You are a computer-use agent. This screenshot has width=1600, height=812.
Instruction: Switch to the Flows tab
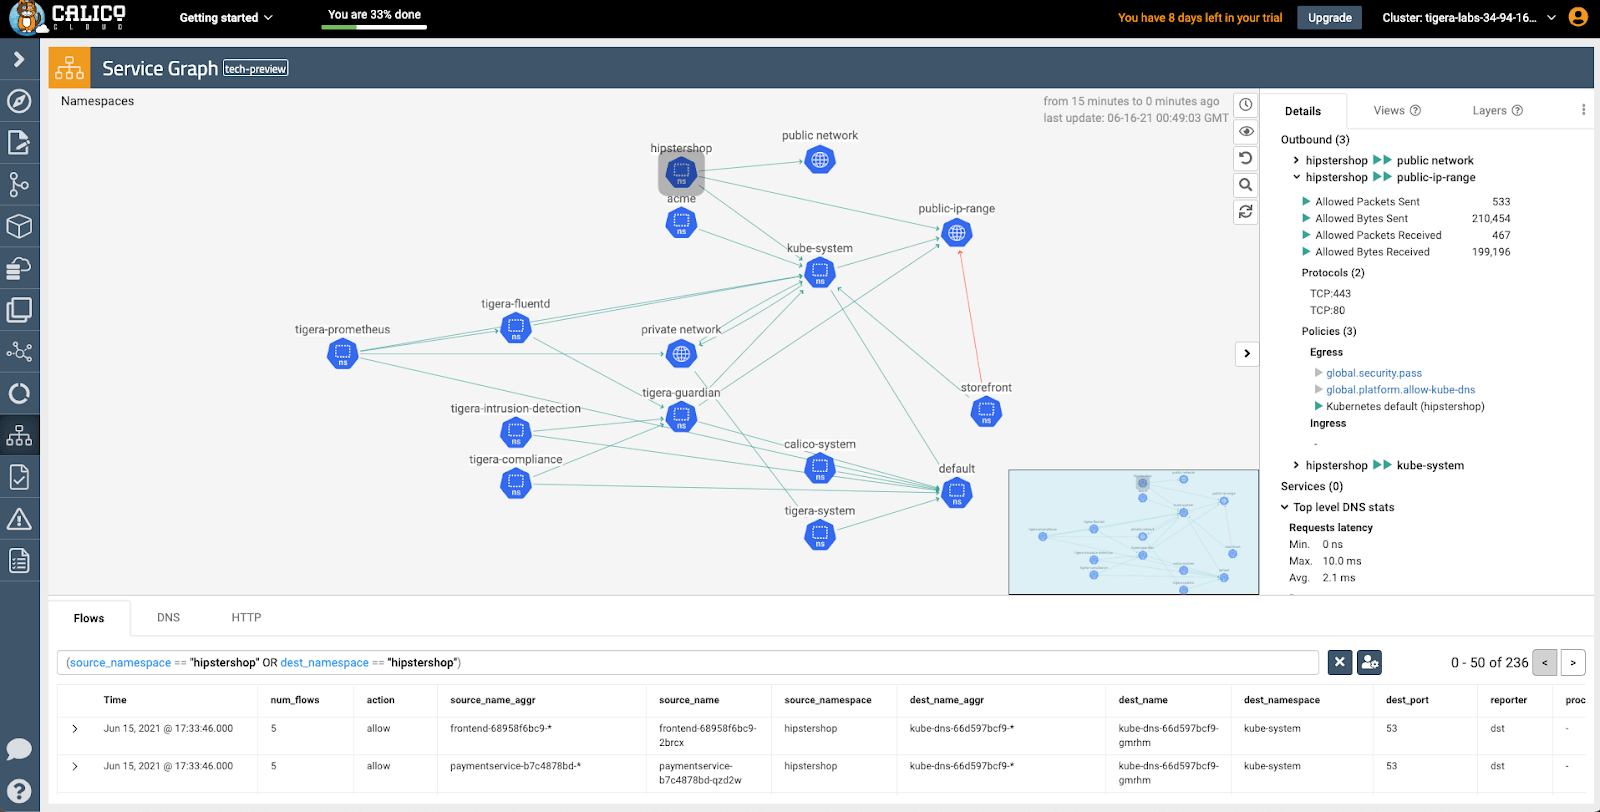point(89,618)
